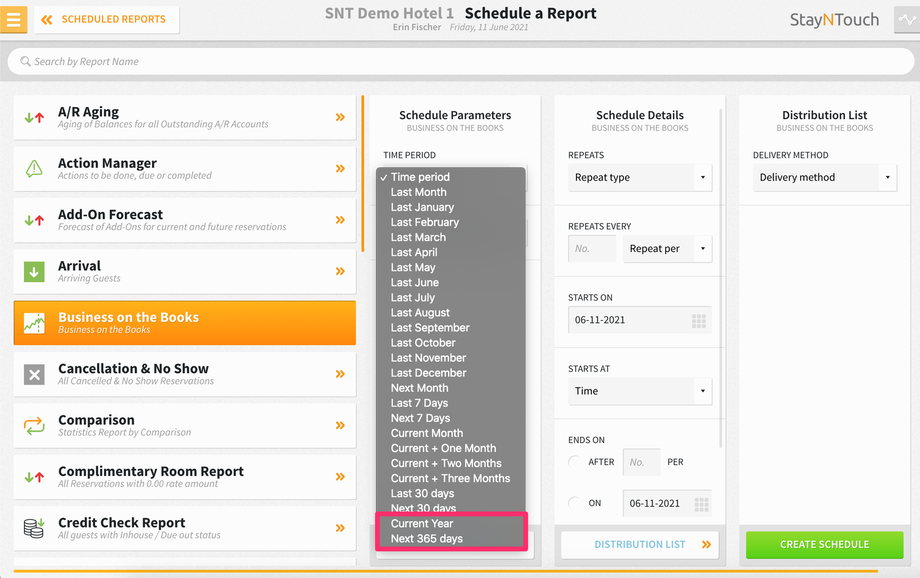
Task: Click the Business on the Books chart icon
Action: pos(34,323)
